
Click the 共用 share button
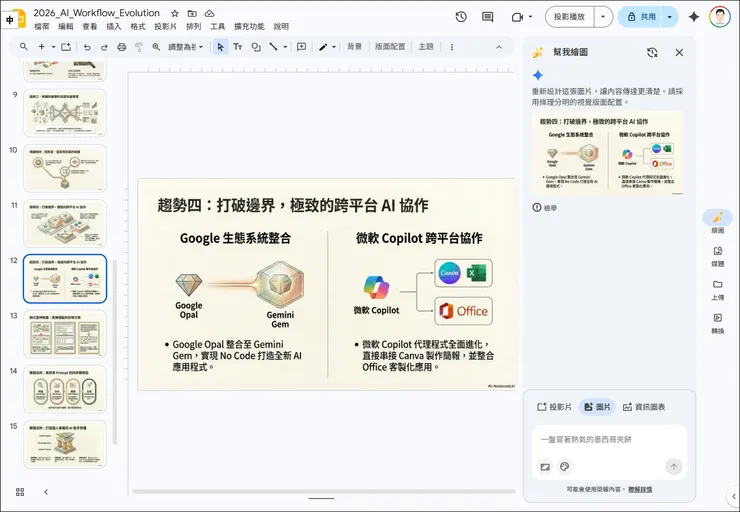coord(640,17)
